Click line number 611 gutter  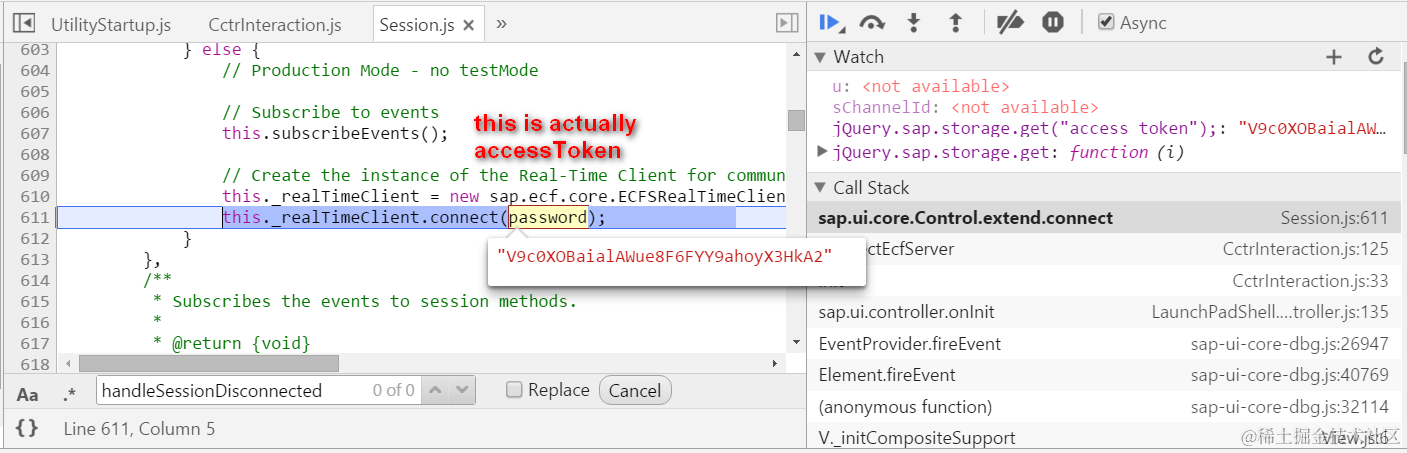(x=34, y=218)
